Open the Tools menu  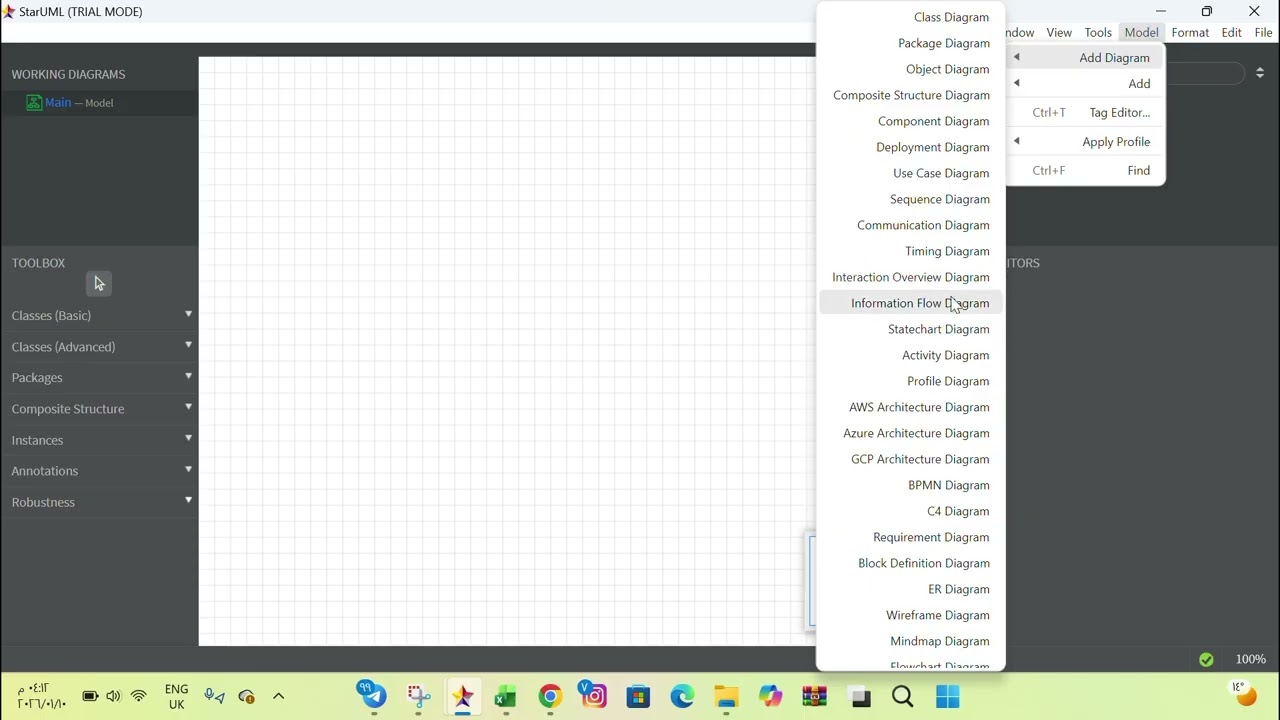click(1098, 33)
